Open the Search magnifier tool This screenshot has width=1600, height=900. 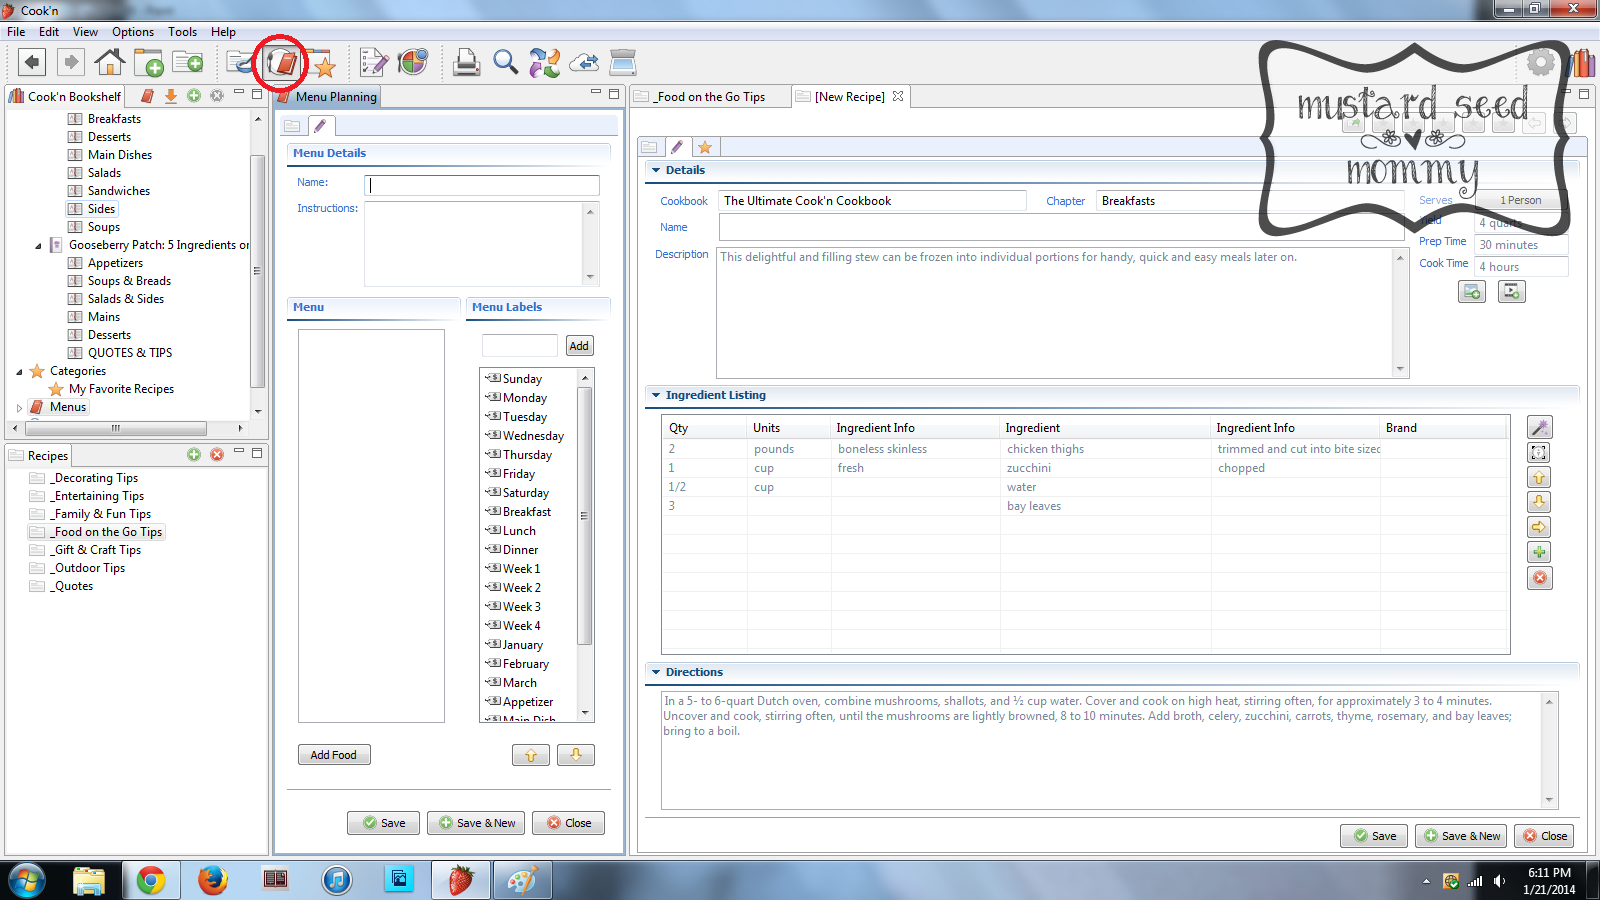click(506, 63)
